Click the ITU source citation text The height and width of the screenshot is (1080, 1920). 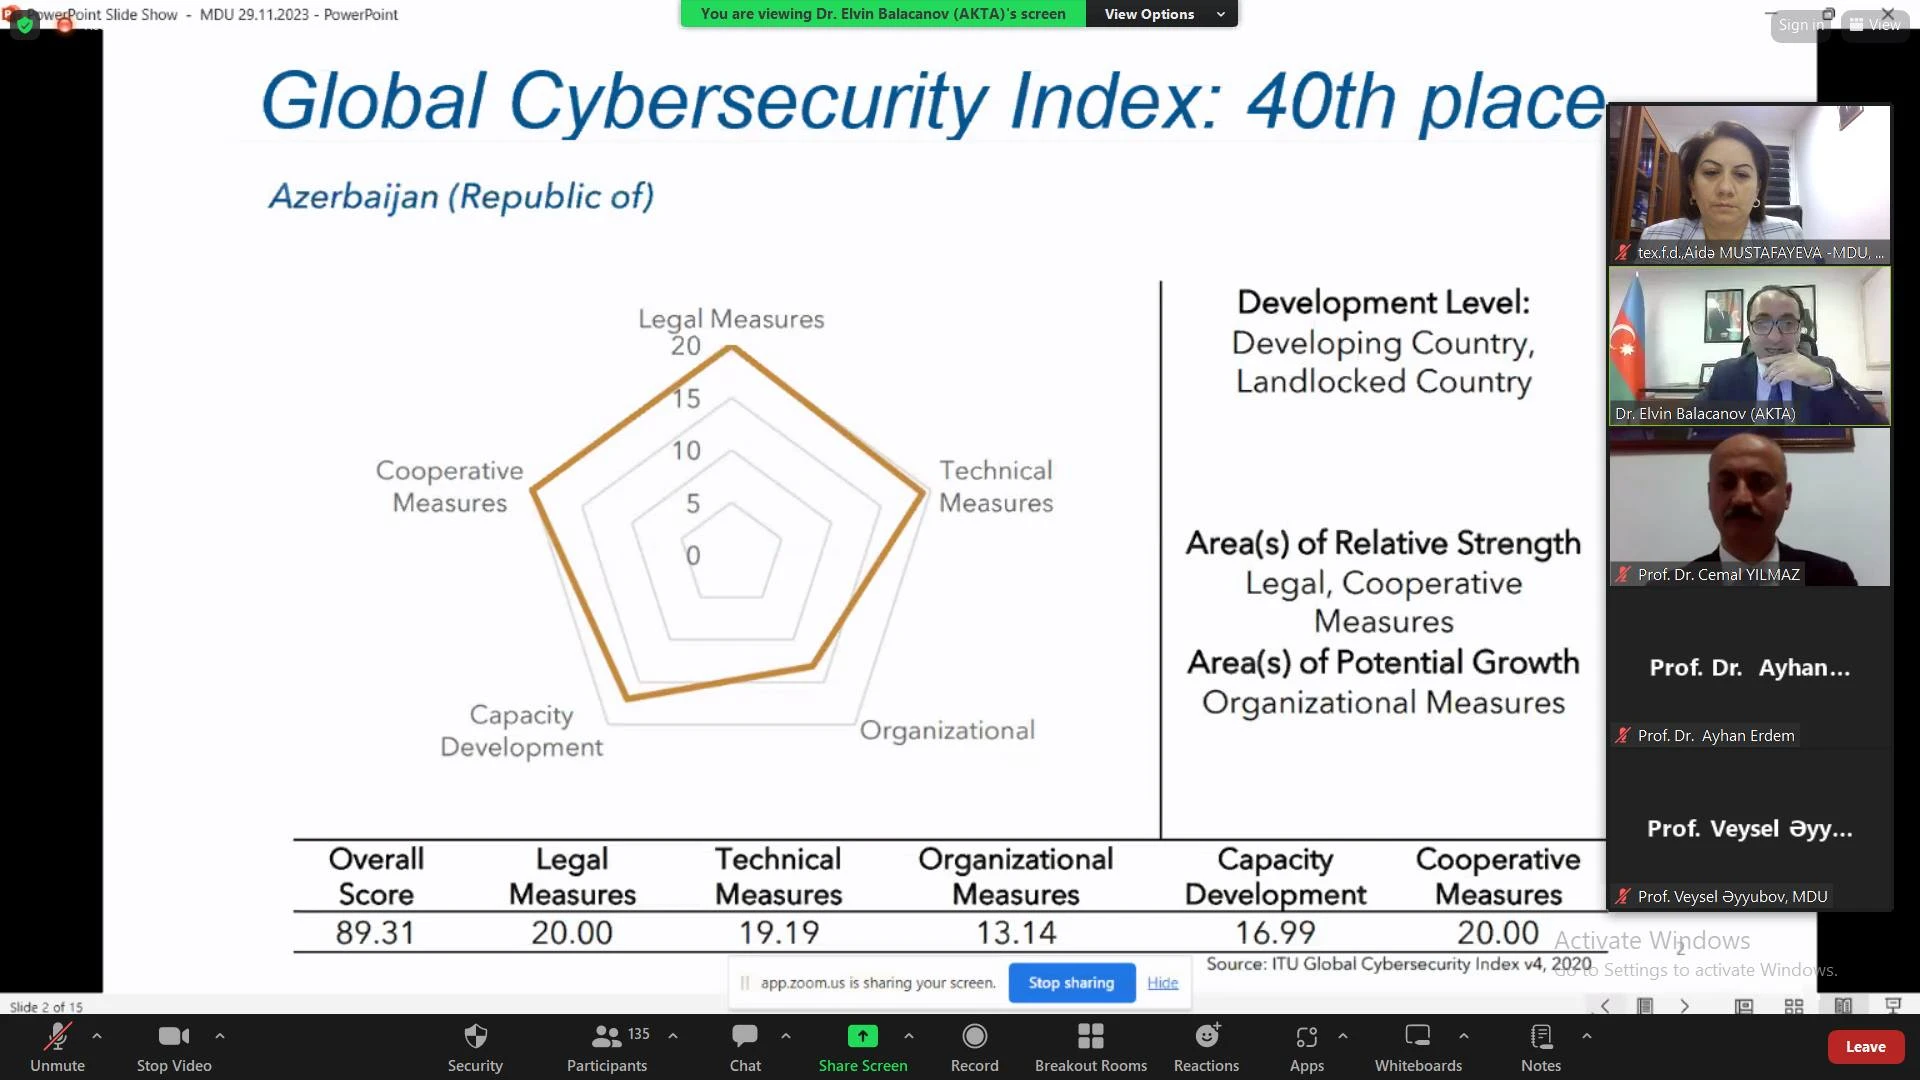1398,964
